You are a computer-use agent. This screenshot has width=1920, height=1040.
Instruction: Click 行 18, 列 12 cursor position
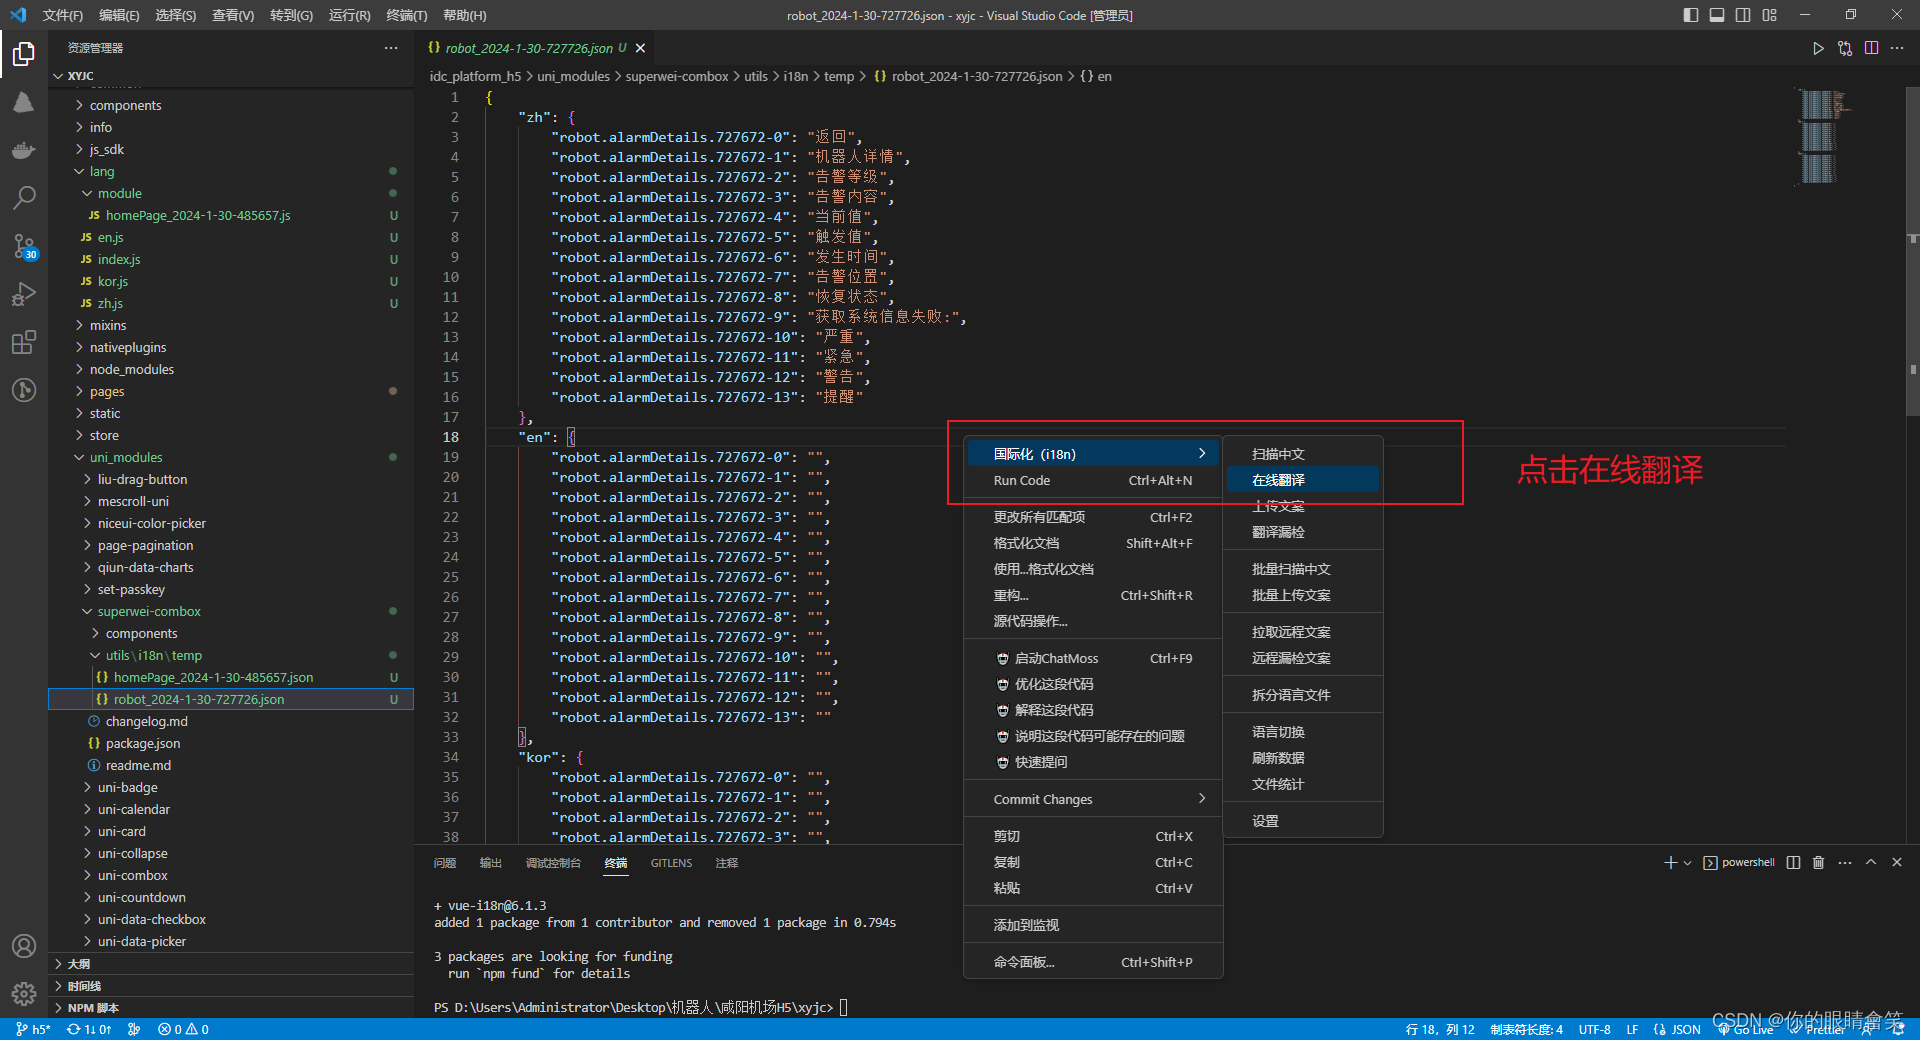click(x=1439, y=1029)
